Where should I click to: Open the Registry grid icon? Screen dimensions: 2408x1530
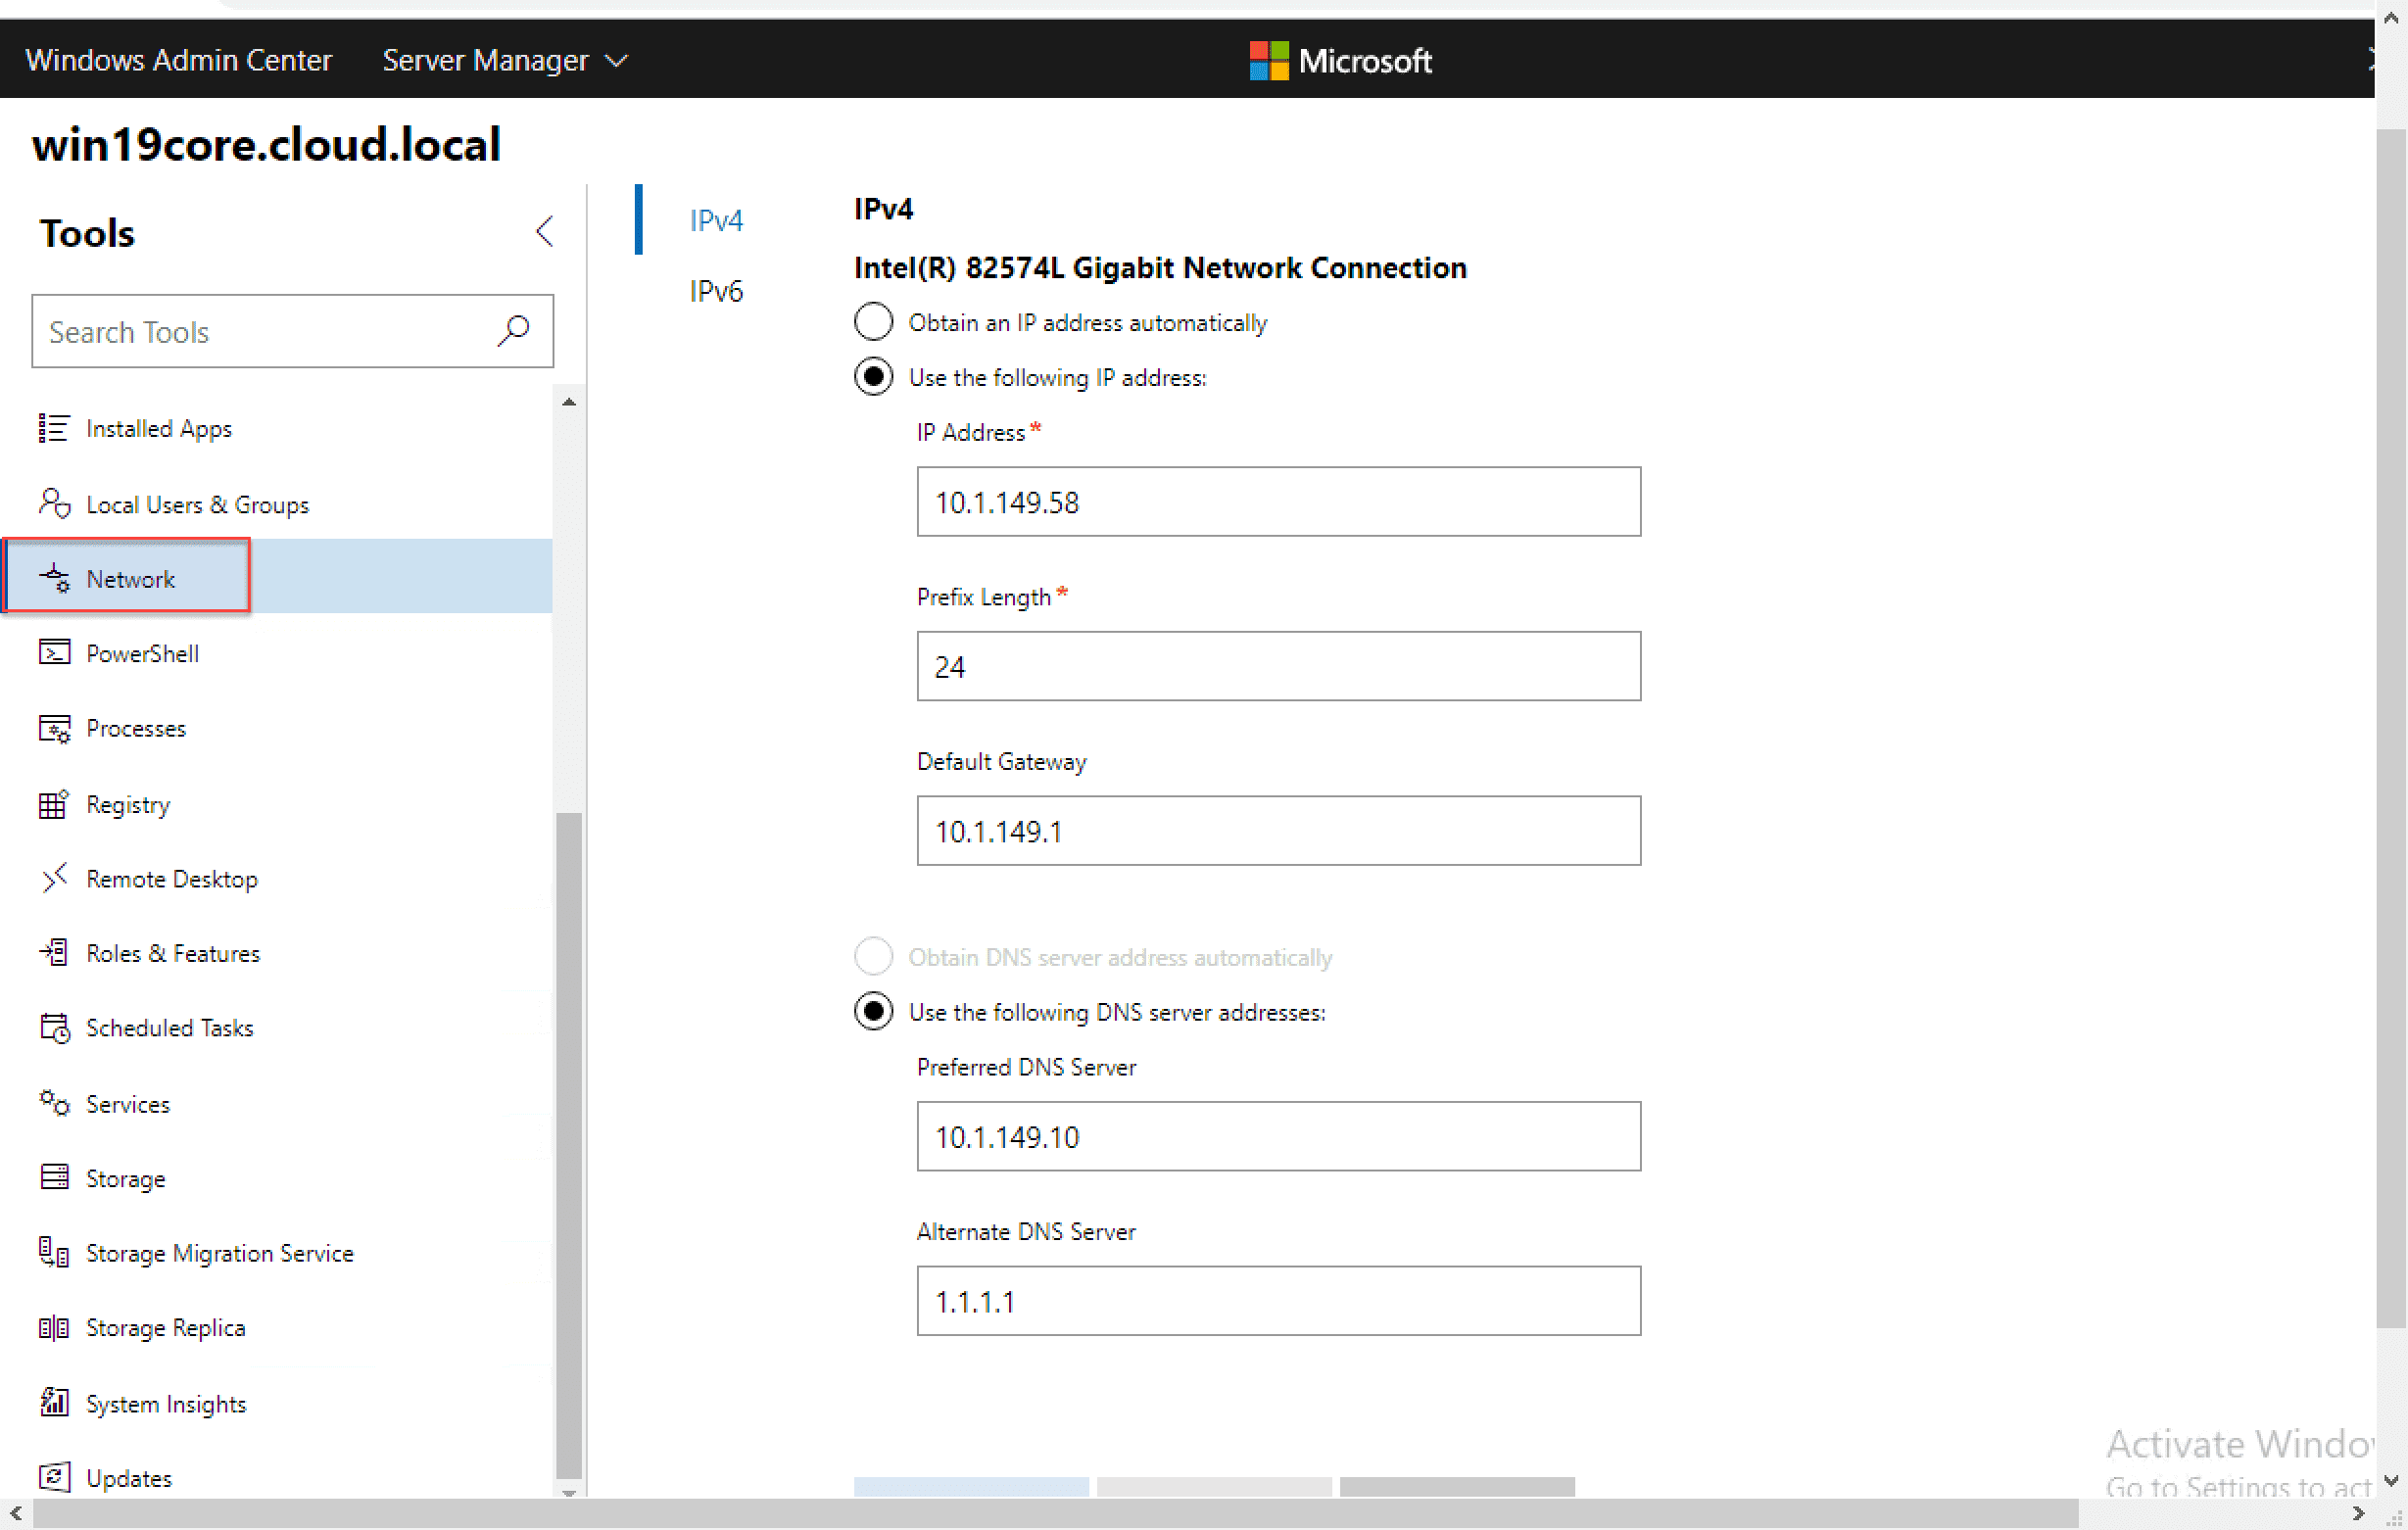(x=53, y=804)
